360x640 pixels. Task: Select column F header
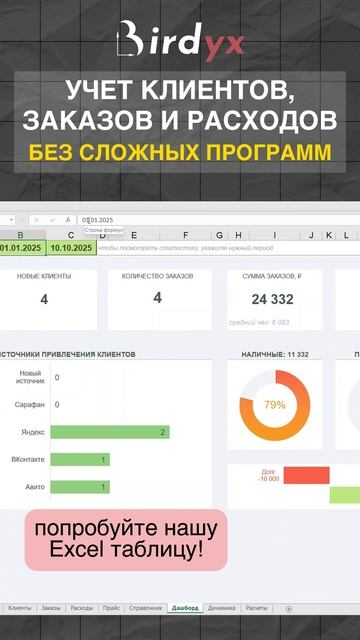point(186,235)
